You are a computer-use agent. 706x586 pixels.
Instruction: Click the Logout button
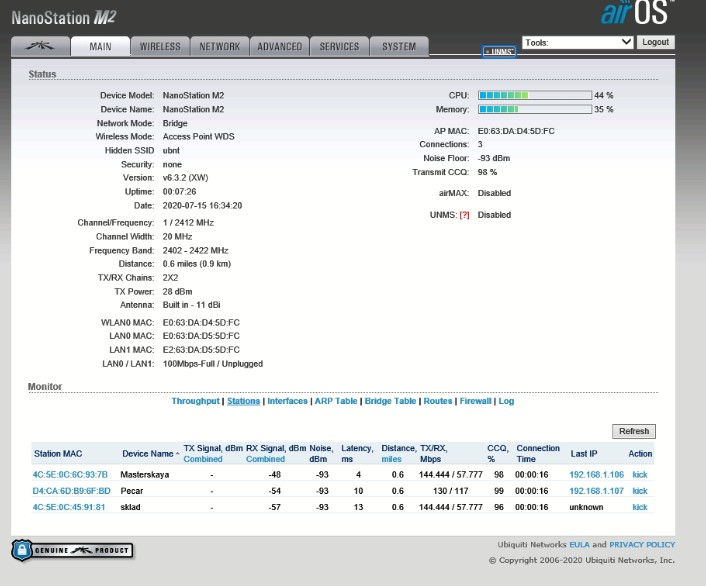coord(656,42)
